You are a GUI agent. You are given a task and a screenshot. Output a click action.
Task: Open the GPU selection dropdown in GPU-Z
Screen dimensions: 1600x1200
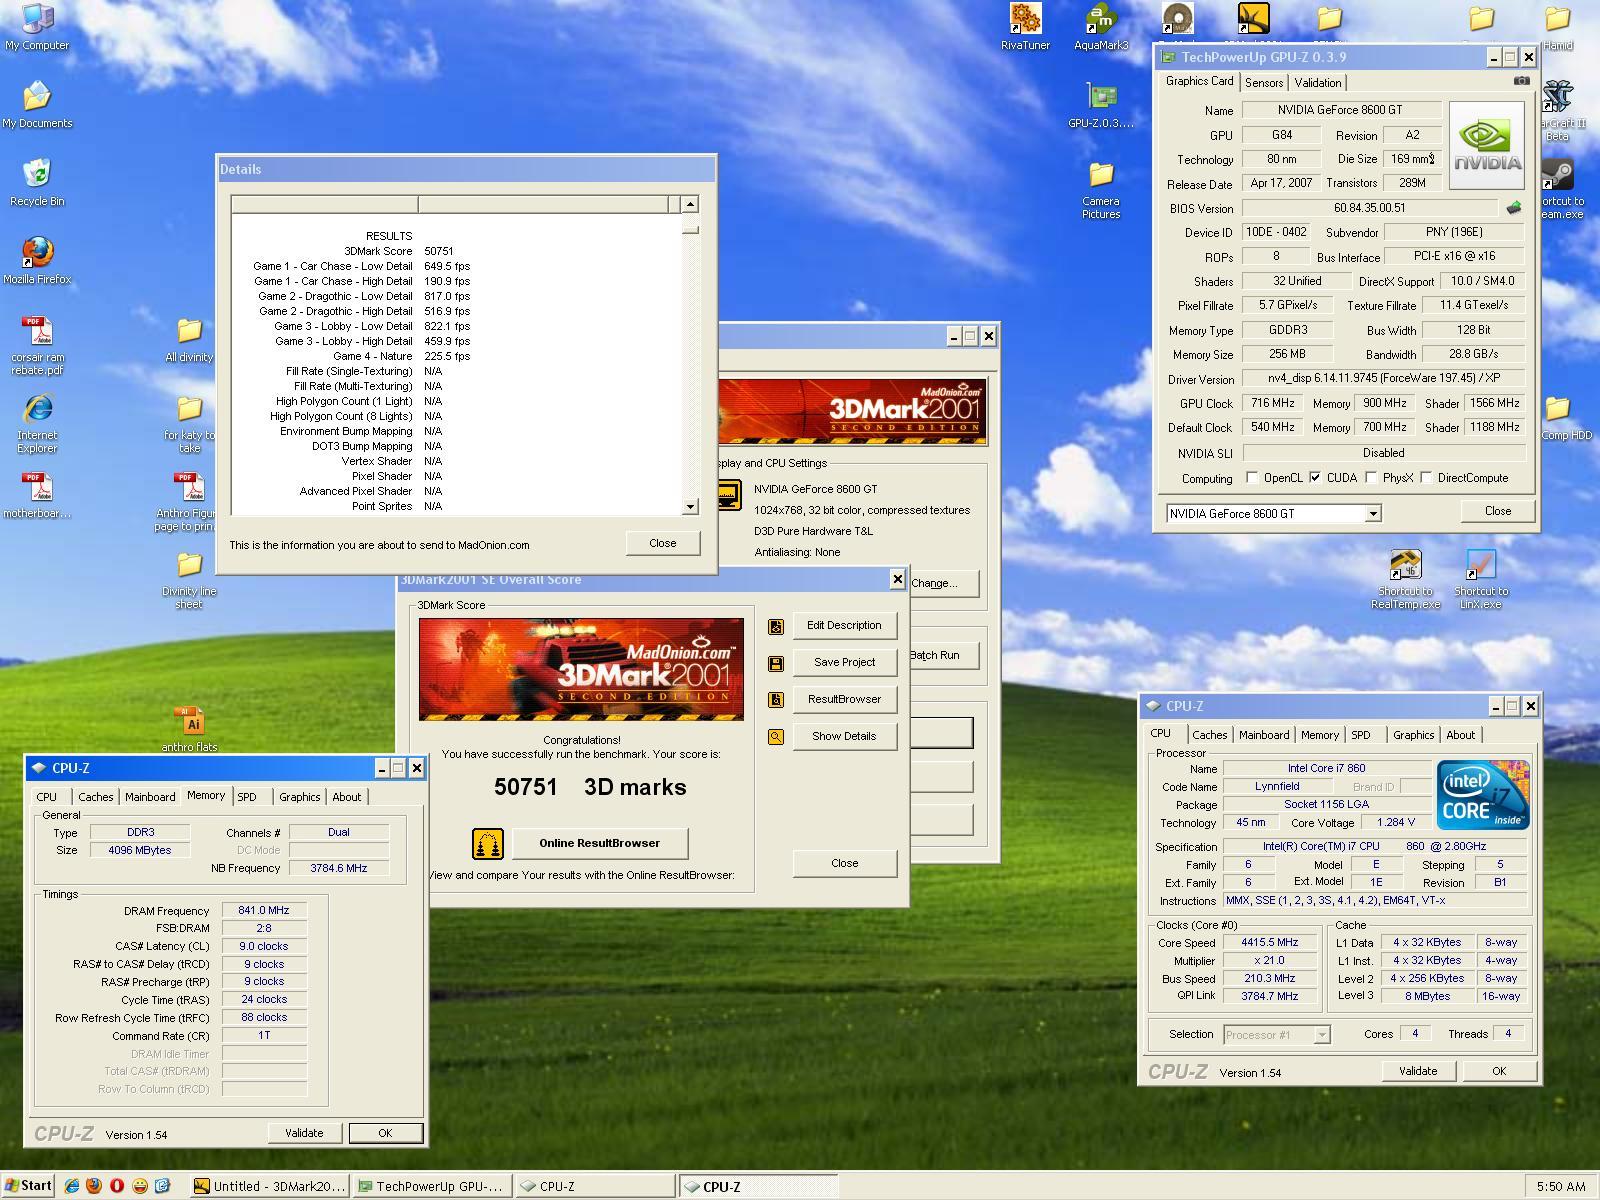coord(1373,514)
